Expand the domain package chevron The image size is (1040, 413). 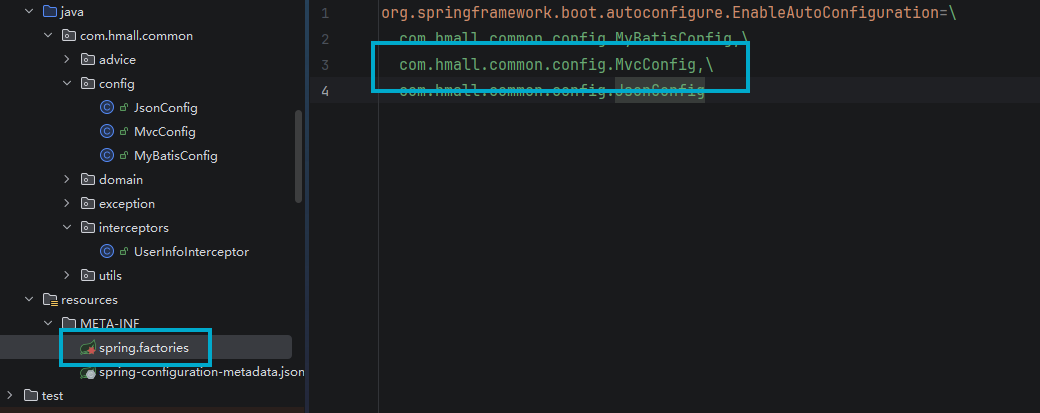click(x=66, y=180)
